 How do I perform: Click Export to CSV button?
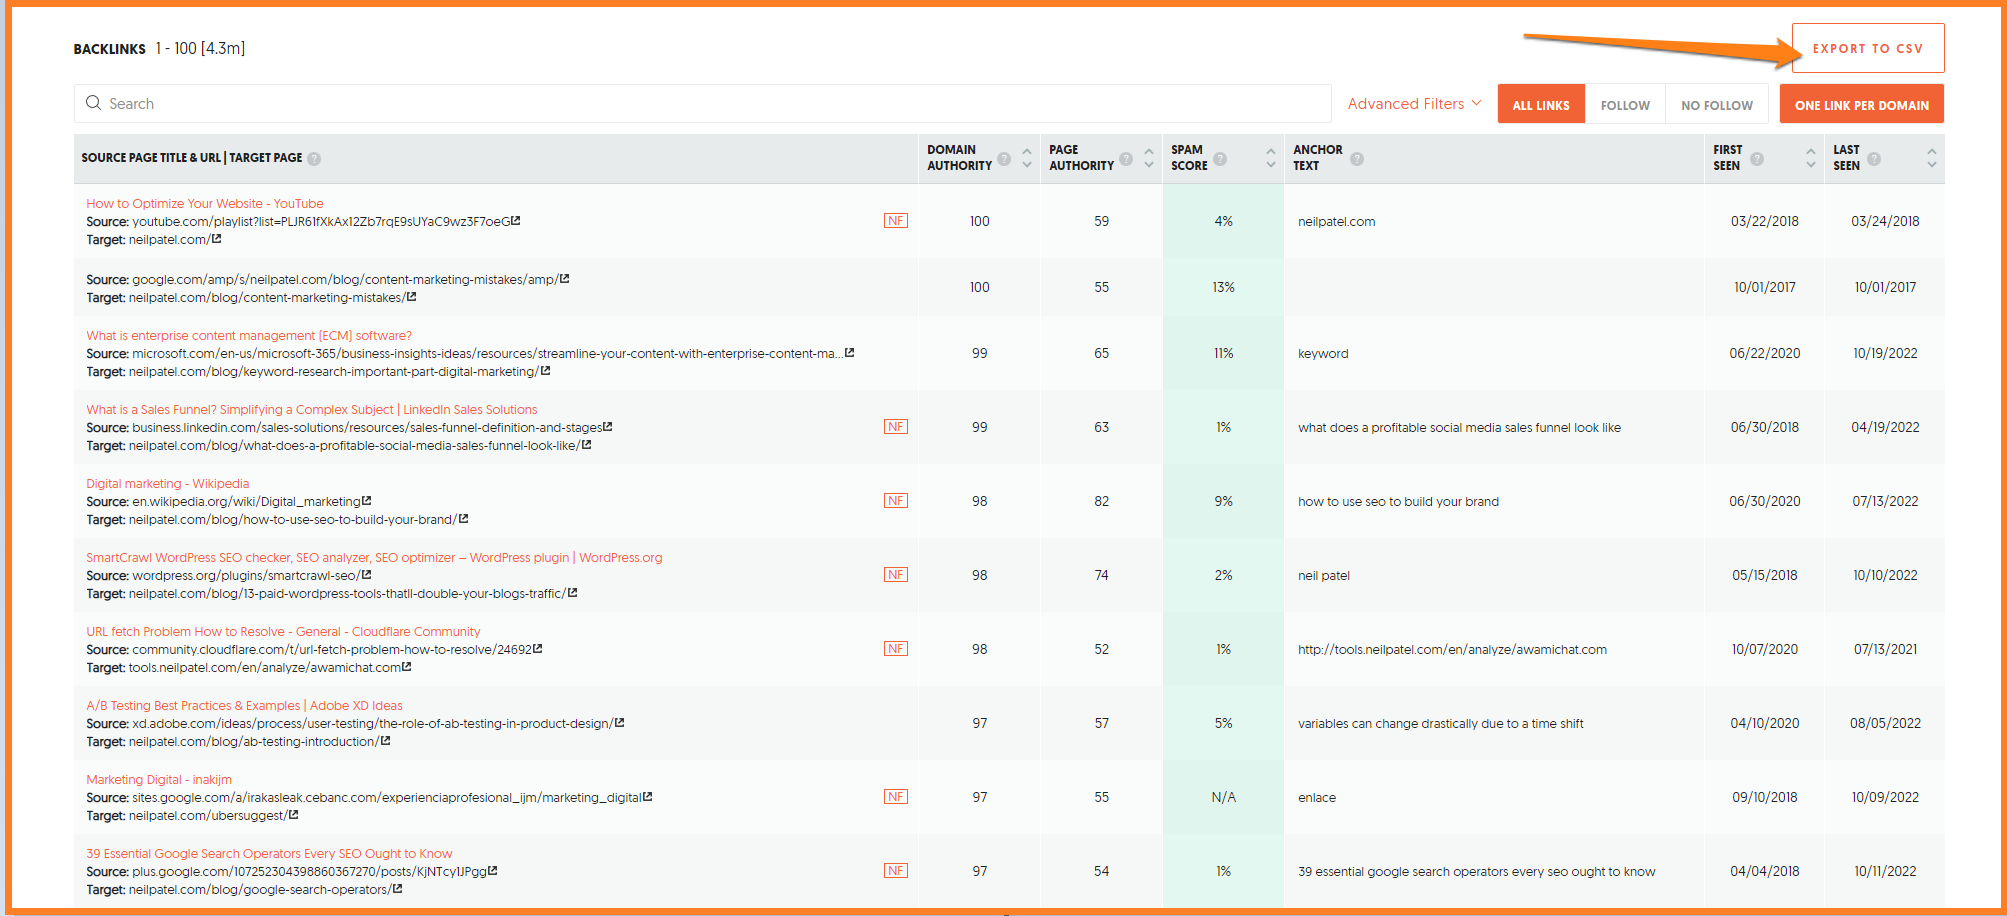click(1867, 48)
